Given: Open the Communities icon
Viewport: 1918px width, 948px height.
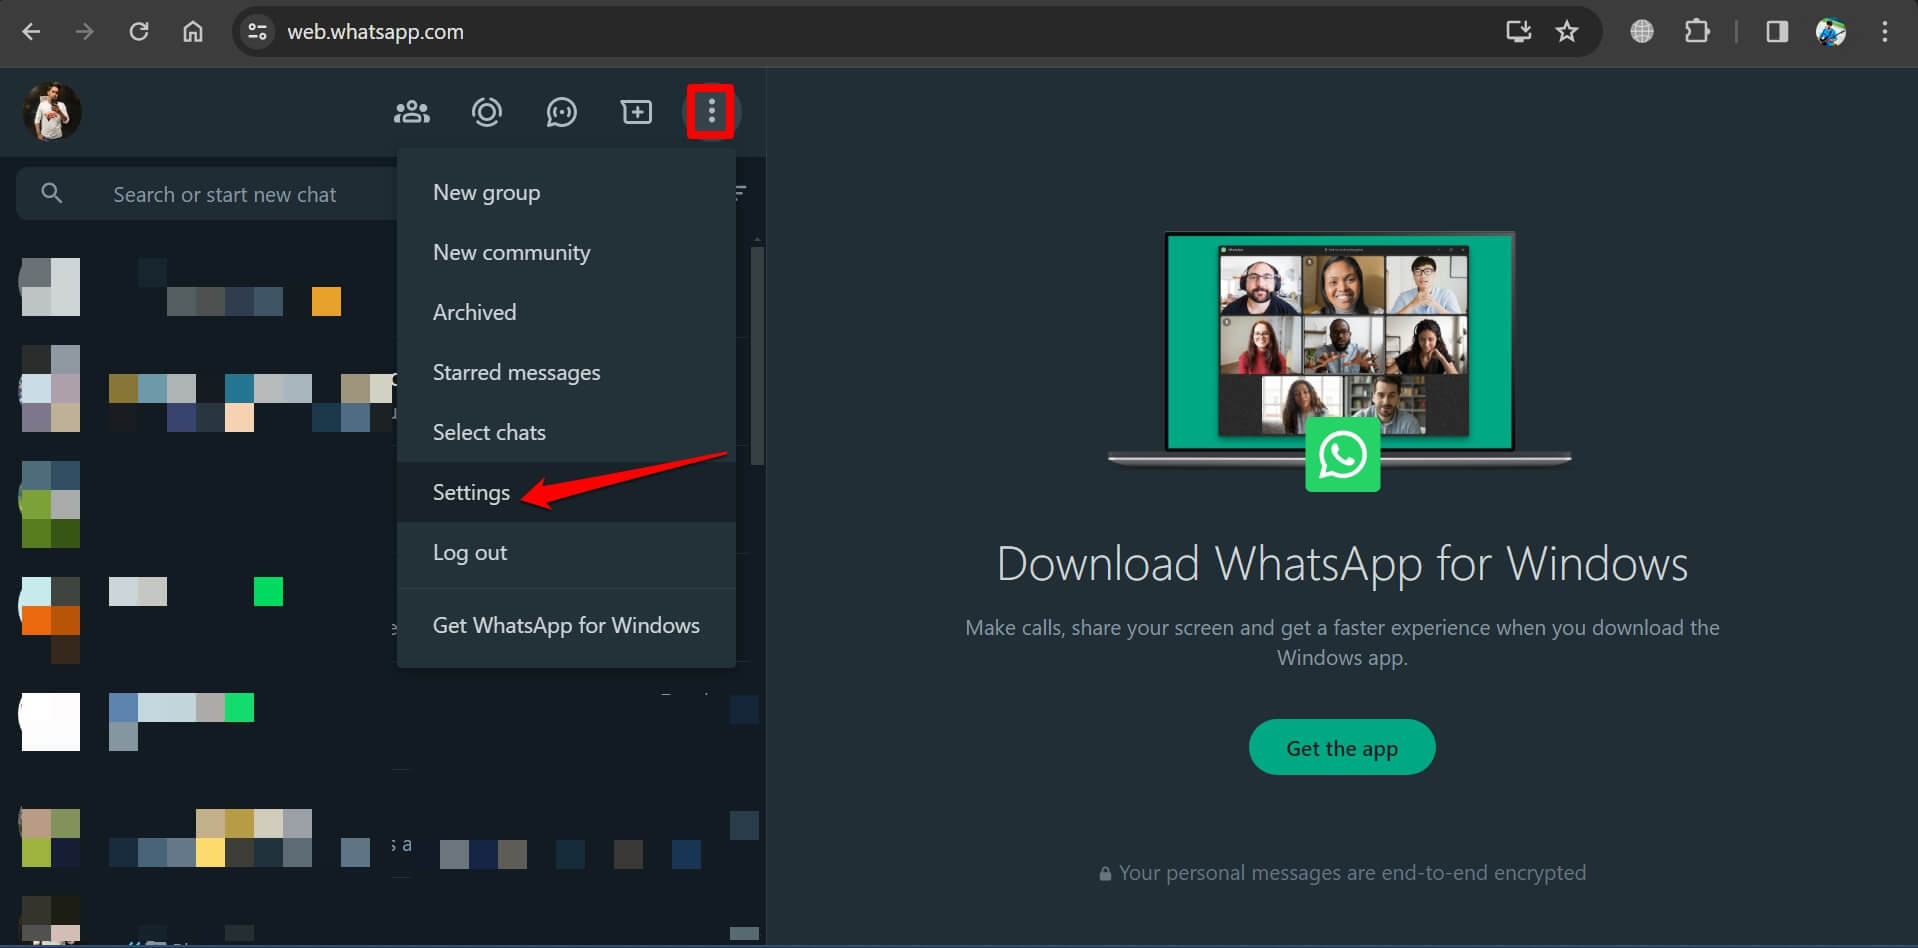Looking at the screenshot, I should pyautogui.click(x=411, y=112).
